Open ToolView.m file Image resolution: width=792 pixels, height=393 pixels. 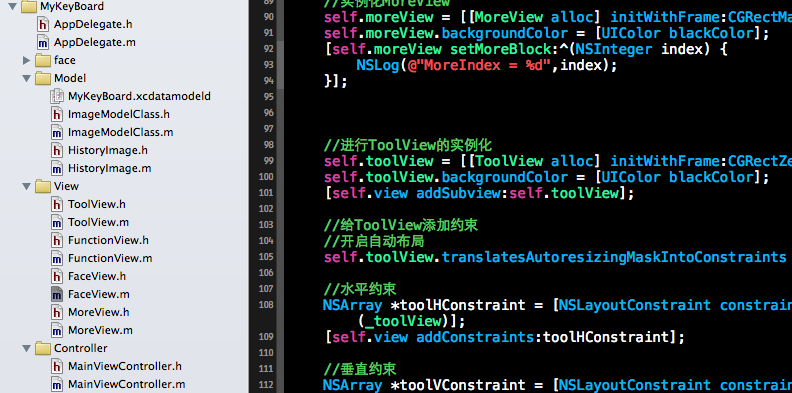tap(98, 222)
